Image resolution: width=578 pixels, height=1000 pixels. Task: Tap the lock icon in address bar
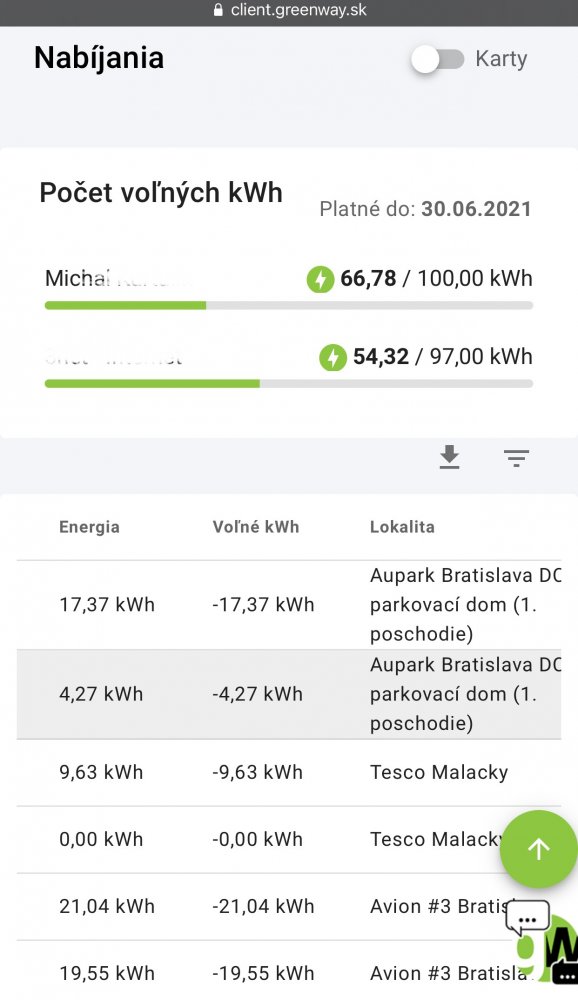218,10
